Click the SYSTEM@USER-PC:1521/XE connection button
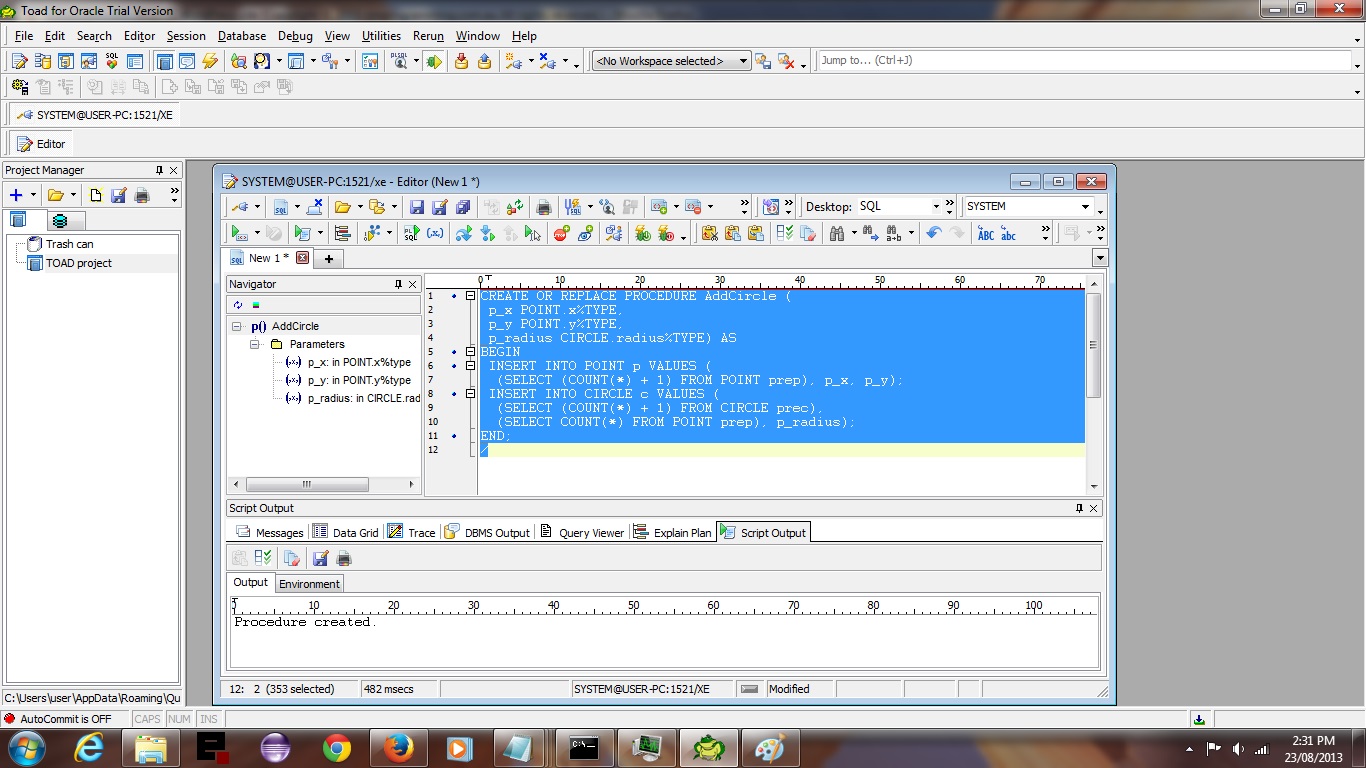This screenshot has width=1366, height=768. [x=94, y=115]
